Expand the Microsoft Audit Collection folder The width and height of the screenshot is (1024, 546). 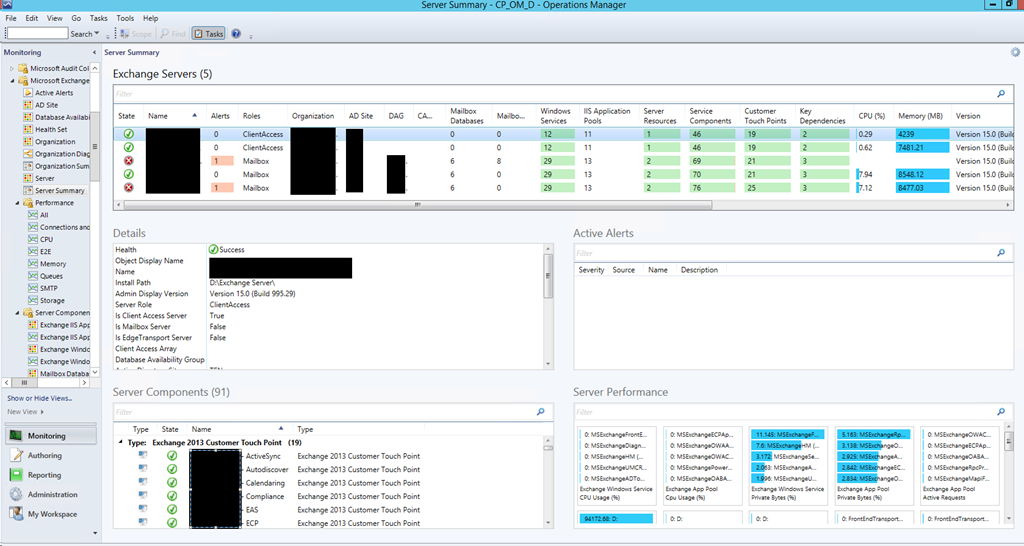(12, 68)
